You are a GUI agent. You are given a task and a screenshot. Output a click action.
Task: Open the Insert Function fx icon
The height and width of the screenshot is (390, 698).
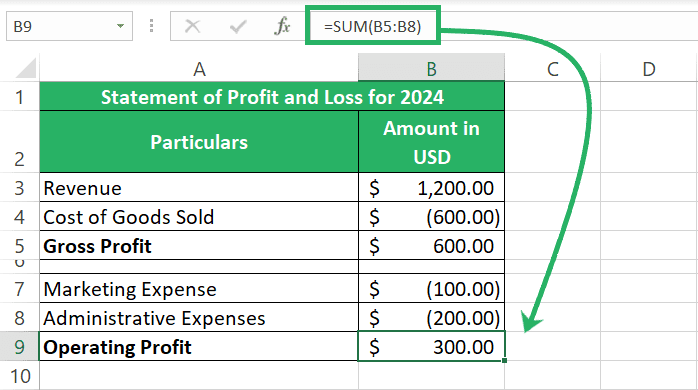282,26
